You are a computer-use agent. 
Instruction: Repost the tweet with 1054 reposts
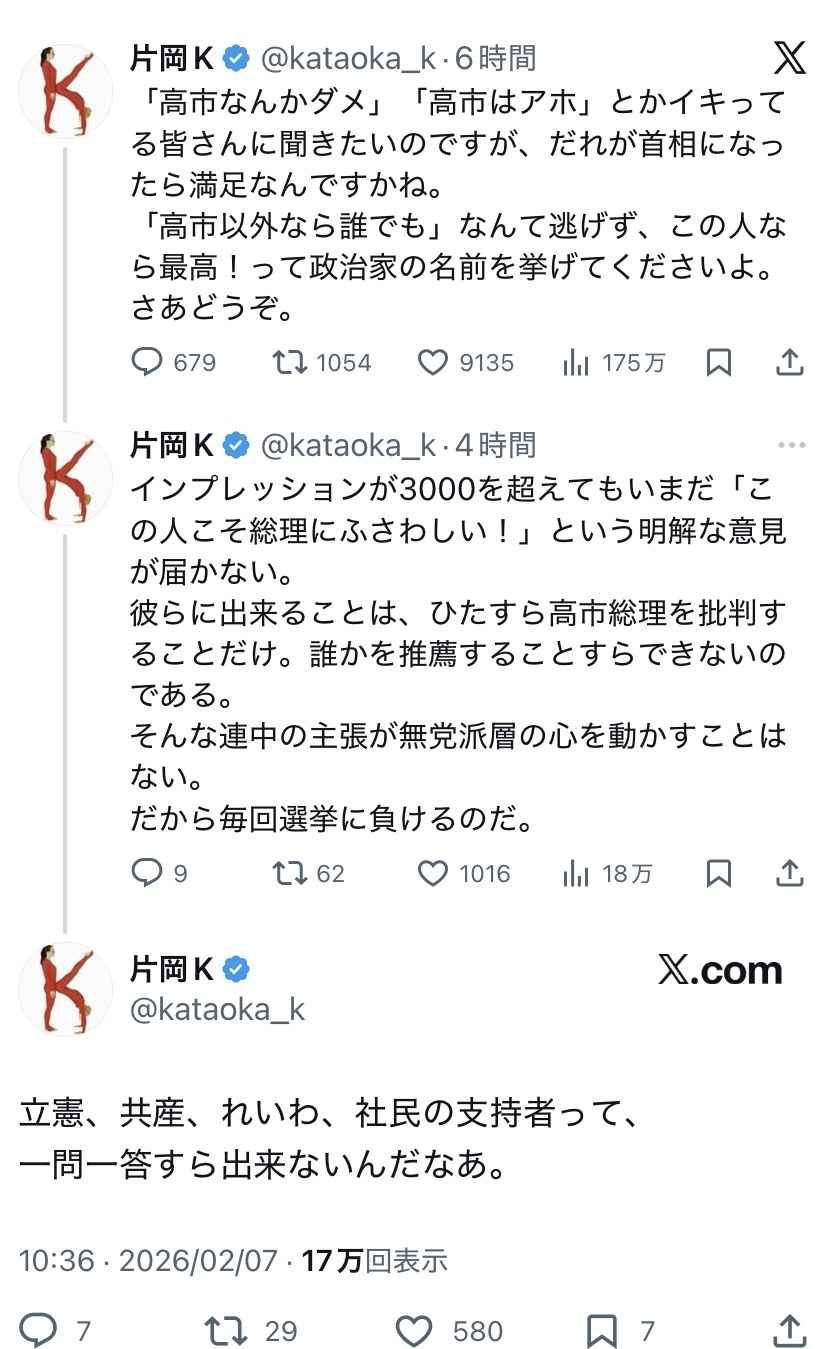tap(290, 362)
